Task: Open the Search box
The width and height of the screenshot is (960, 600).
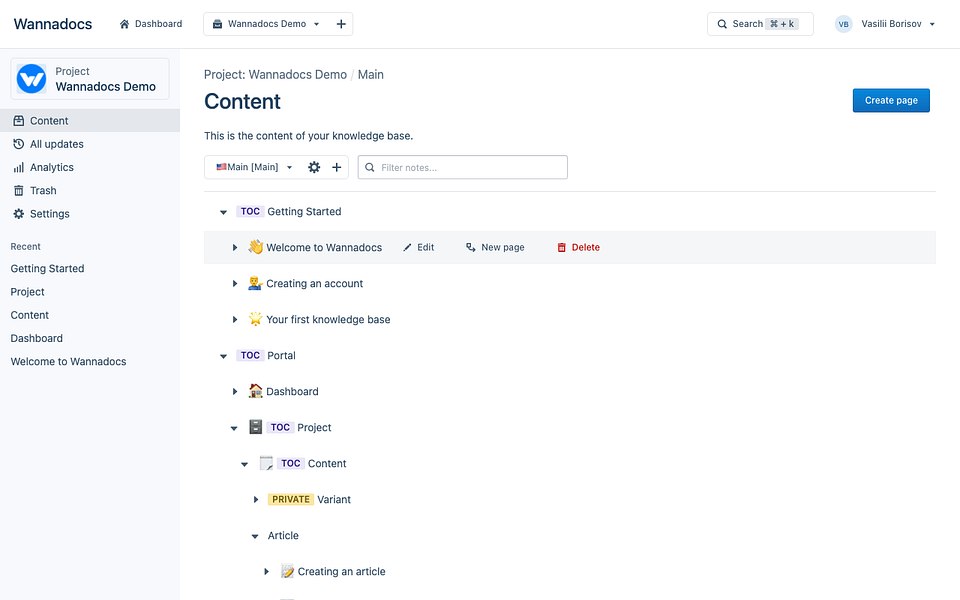Action: click(x=760, y=24)
